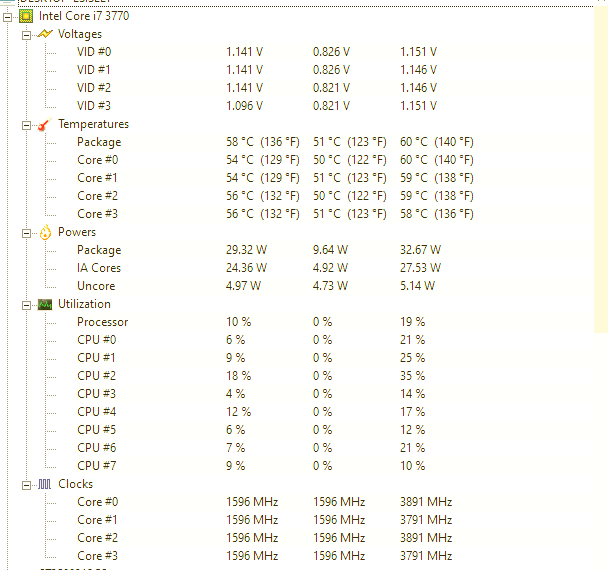
Task: Select the CPU #4 row
Action: [97, 412]
